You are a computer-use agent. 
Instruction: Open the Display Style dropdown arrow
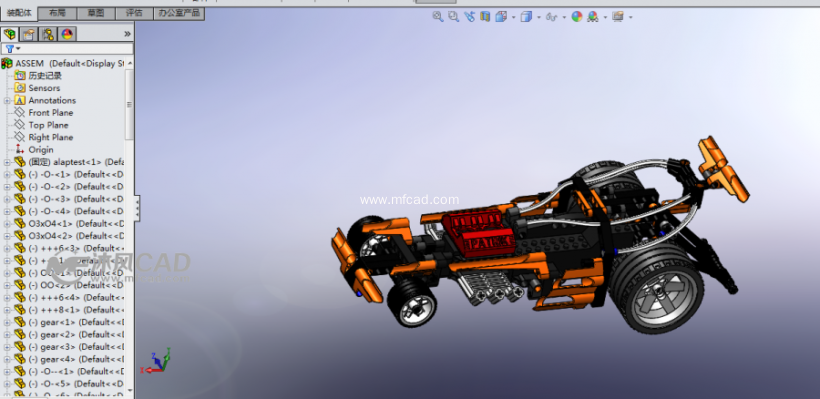(x=539, y=17)
